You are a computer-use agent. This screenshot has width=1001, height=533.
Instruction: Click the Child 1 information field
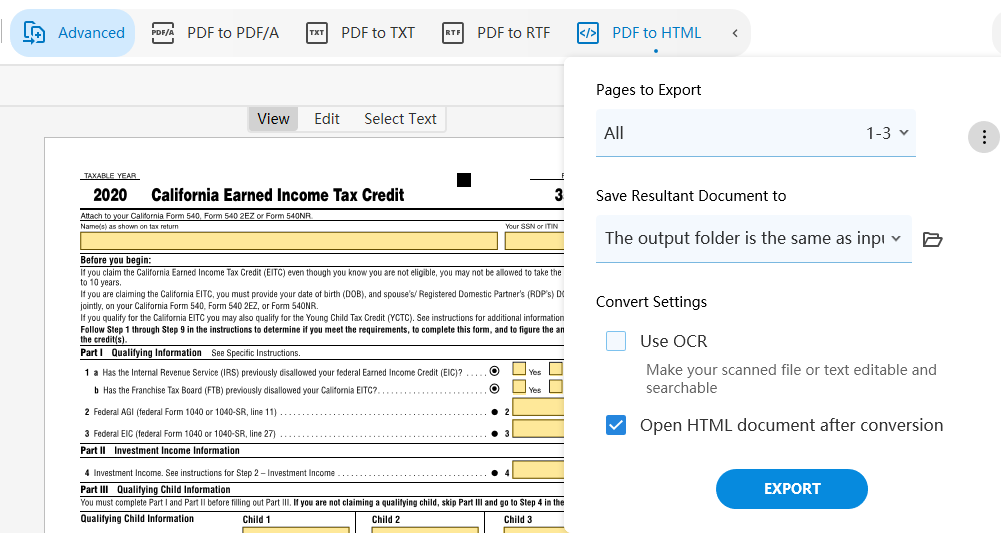pyautogui.click(x=296, y=530)
